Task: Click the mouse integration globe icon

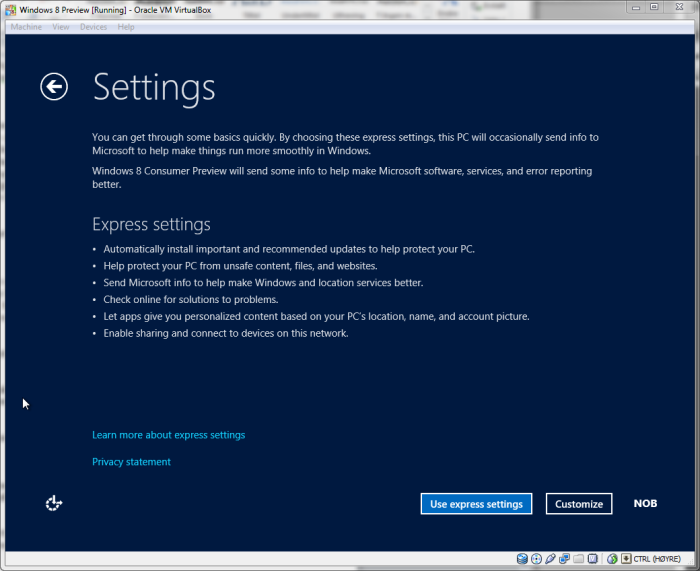Action: point(612,558)
